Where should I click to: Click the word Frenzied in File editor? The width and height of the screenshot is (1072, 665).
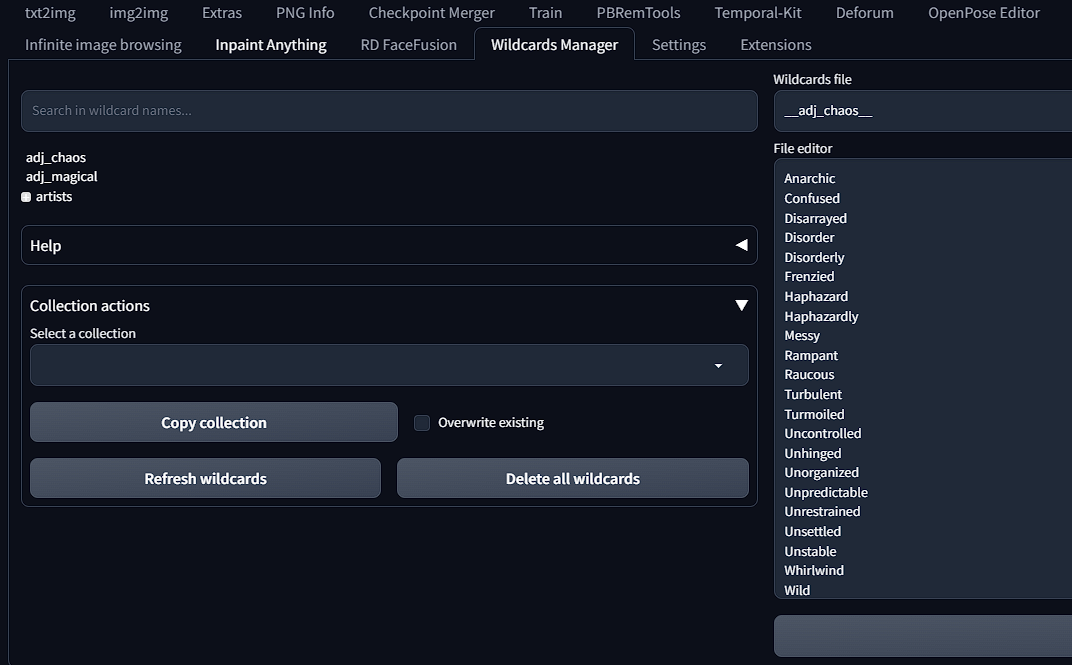tap(809, 277)
